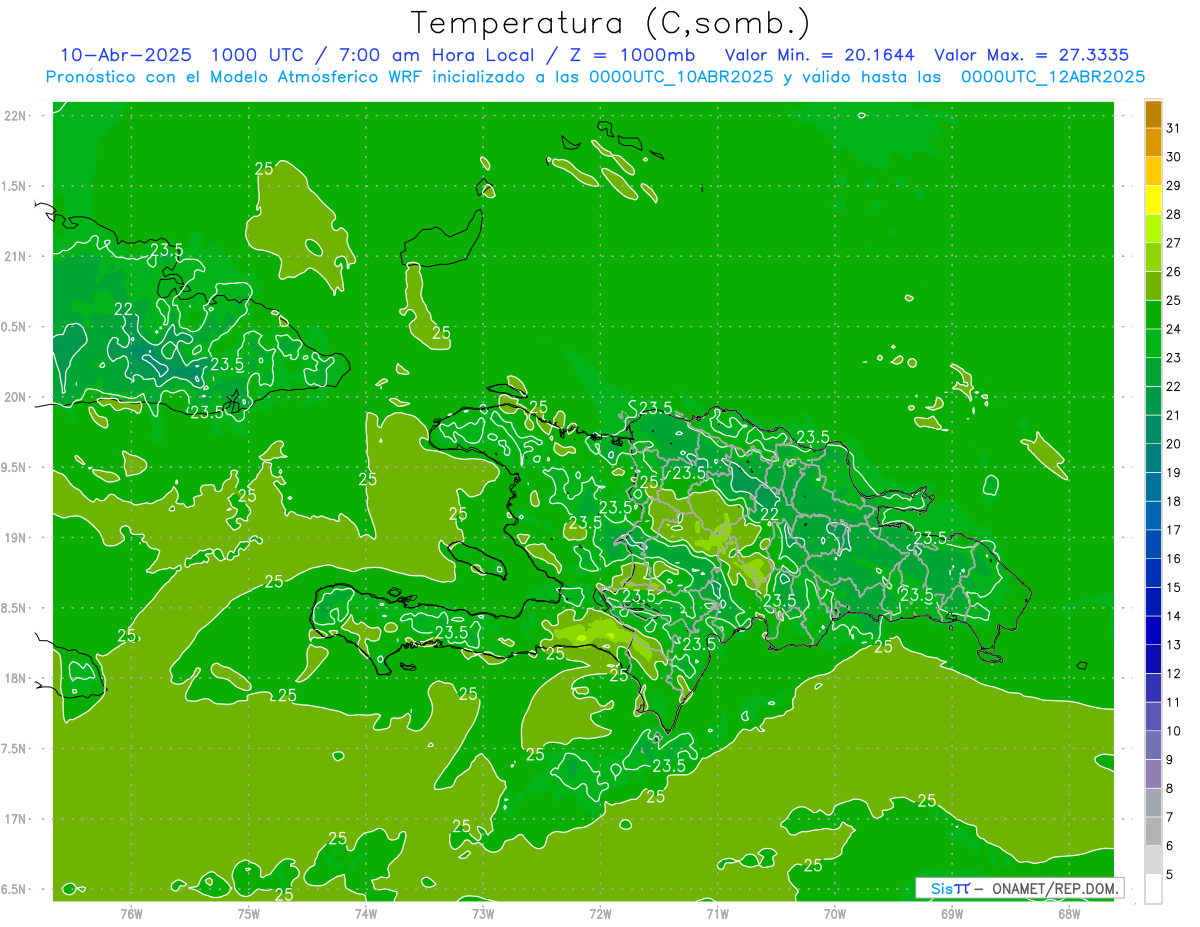Click the '75W' longitude axis label

pos(249,913)
